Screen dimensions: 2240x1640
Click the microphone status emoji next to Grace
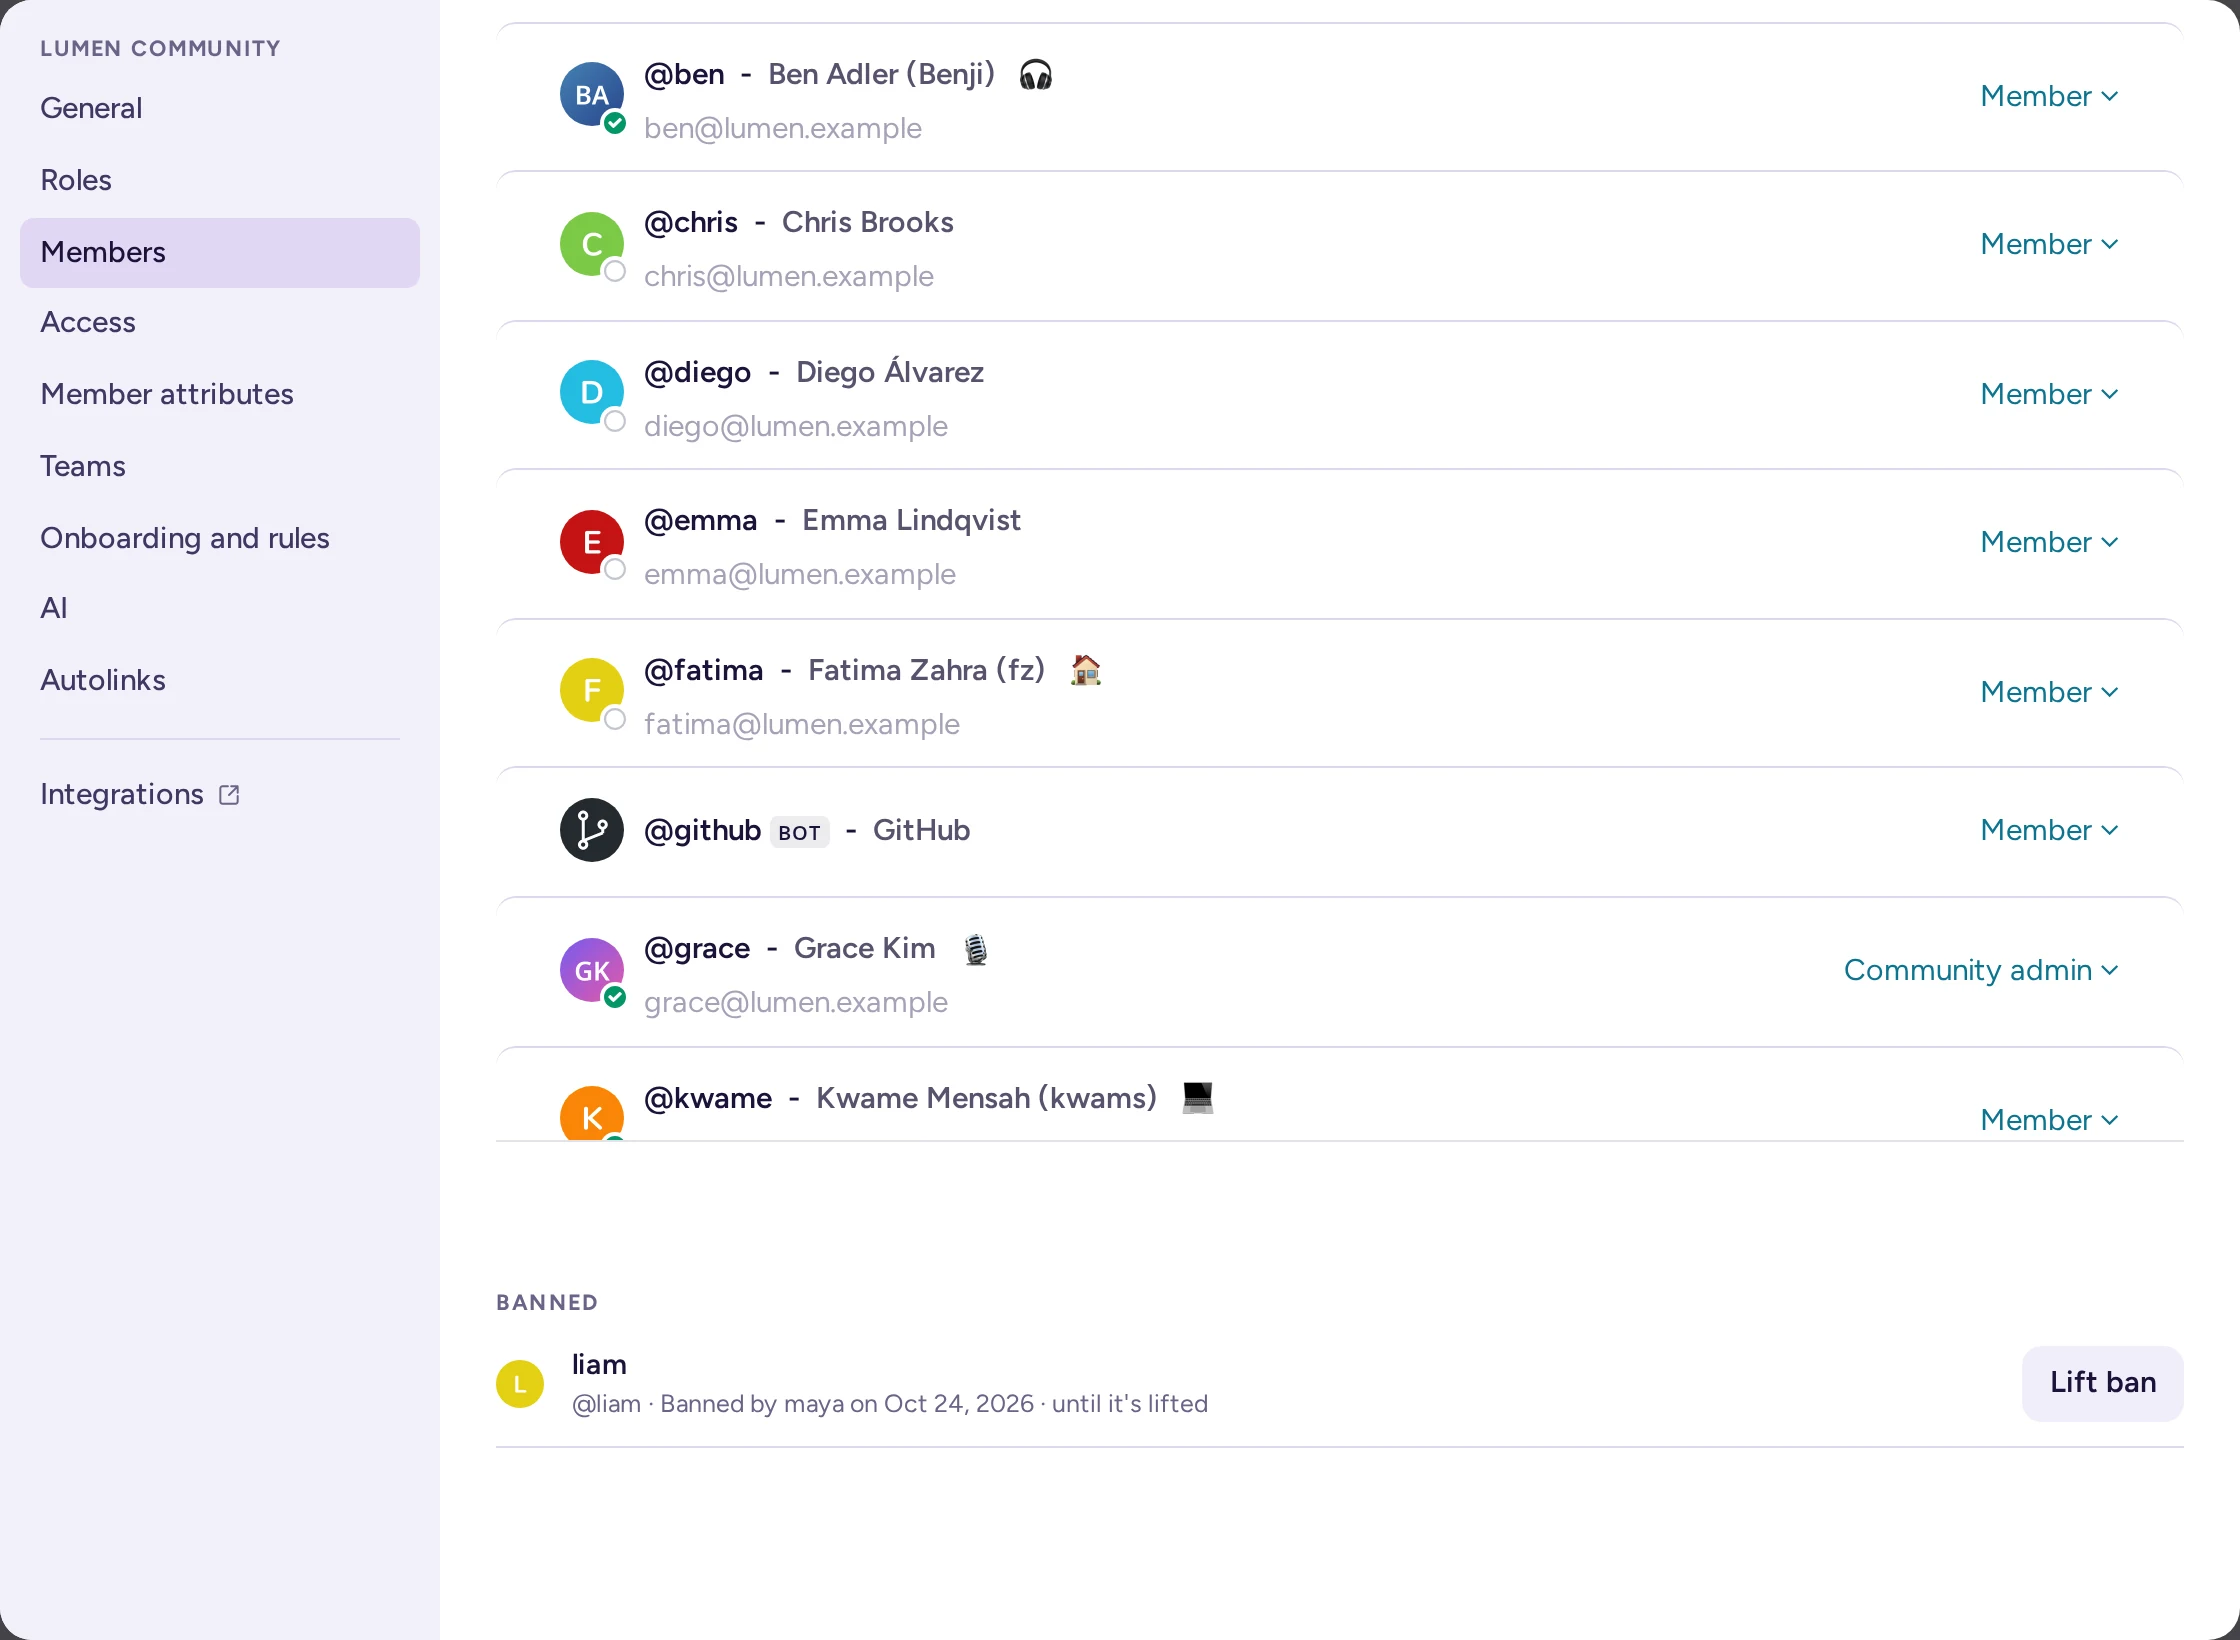976,949
